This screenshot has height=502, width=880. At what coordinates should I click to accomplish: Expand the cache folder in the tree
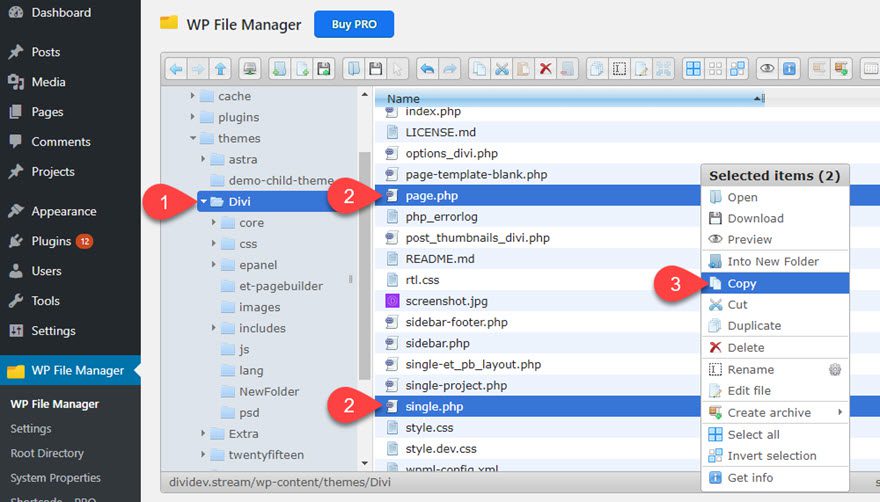pos(192,96)
